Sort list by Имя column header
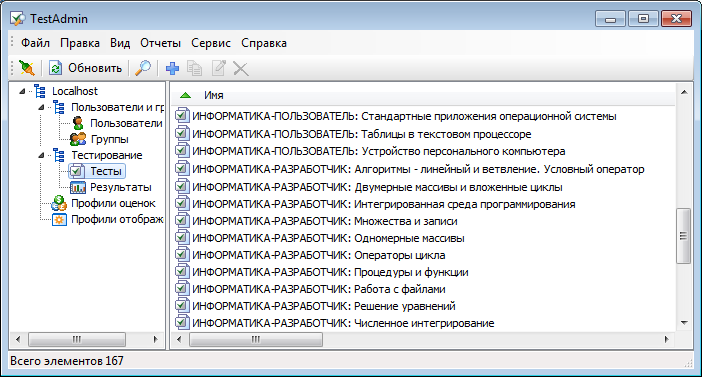The image size is (702, 377). [214, 95]
